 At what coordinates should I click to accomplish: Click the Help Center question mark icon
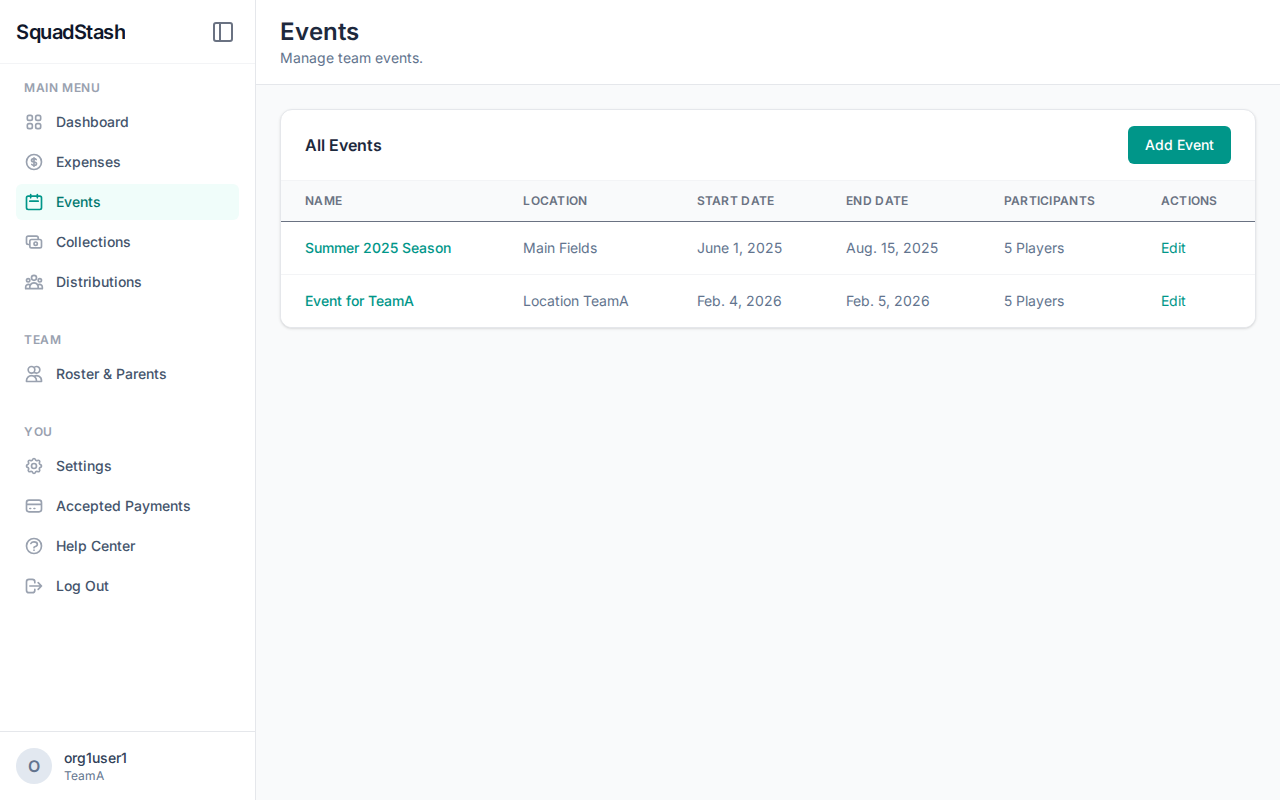33,545
